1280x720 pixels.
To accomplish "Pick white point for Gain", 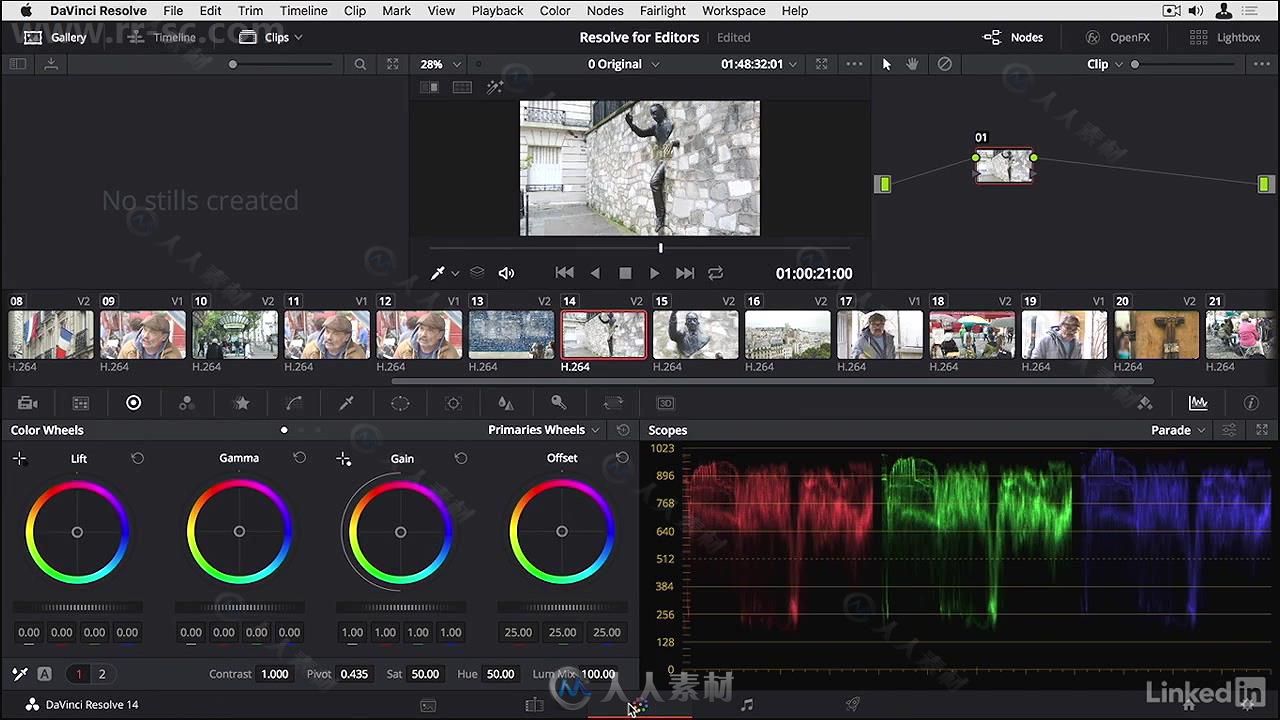I will pyautogui.click(x=343, y=459).
